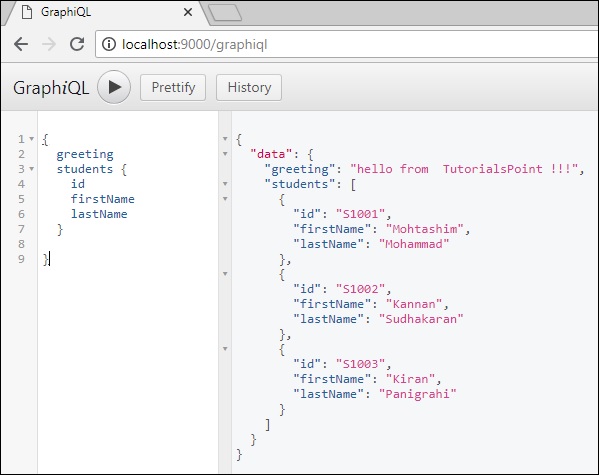
Task: Click lastName field on line 6
Action: tap(99, 214)
